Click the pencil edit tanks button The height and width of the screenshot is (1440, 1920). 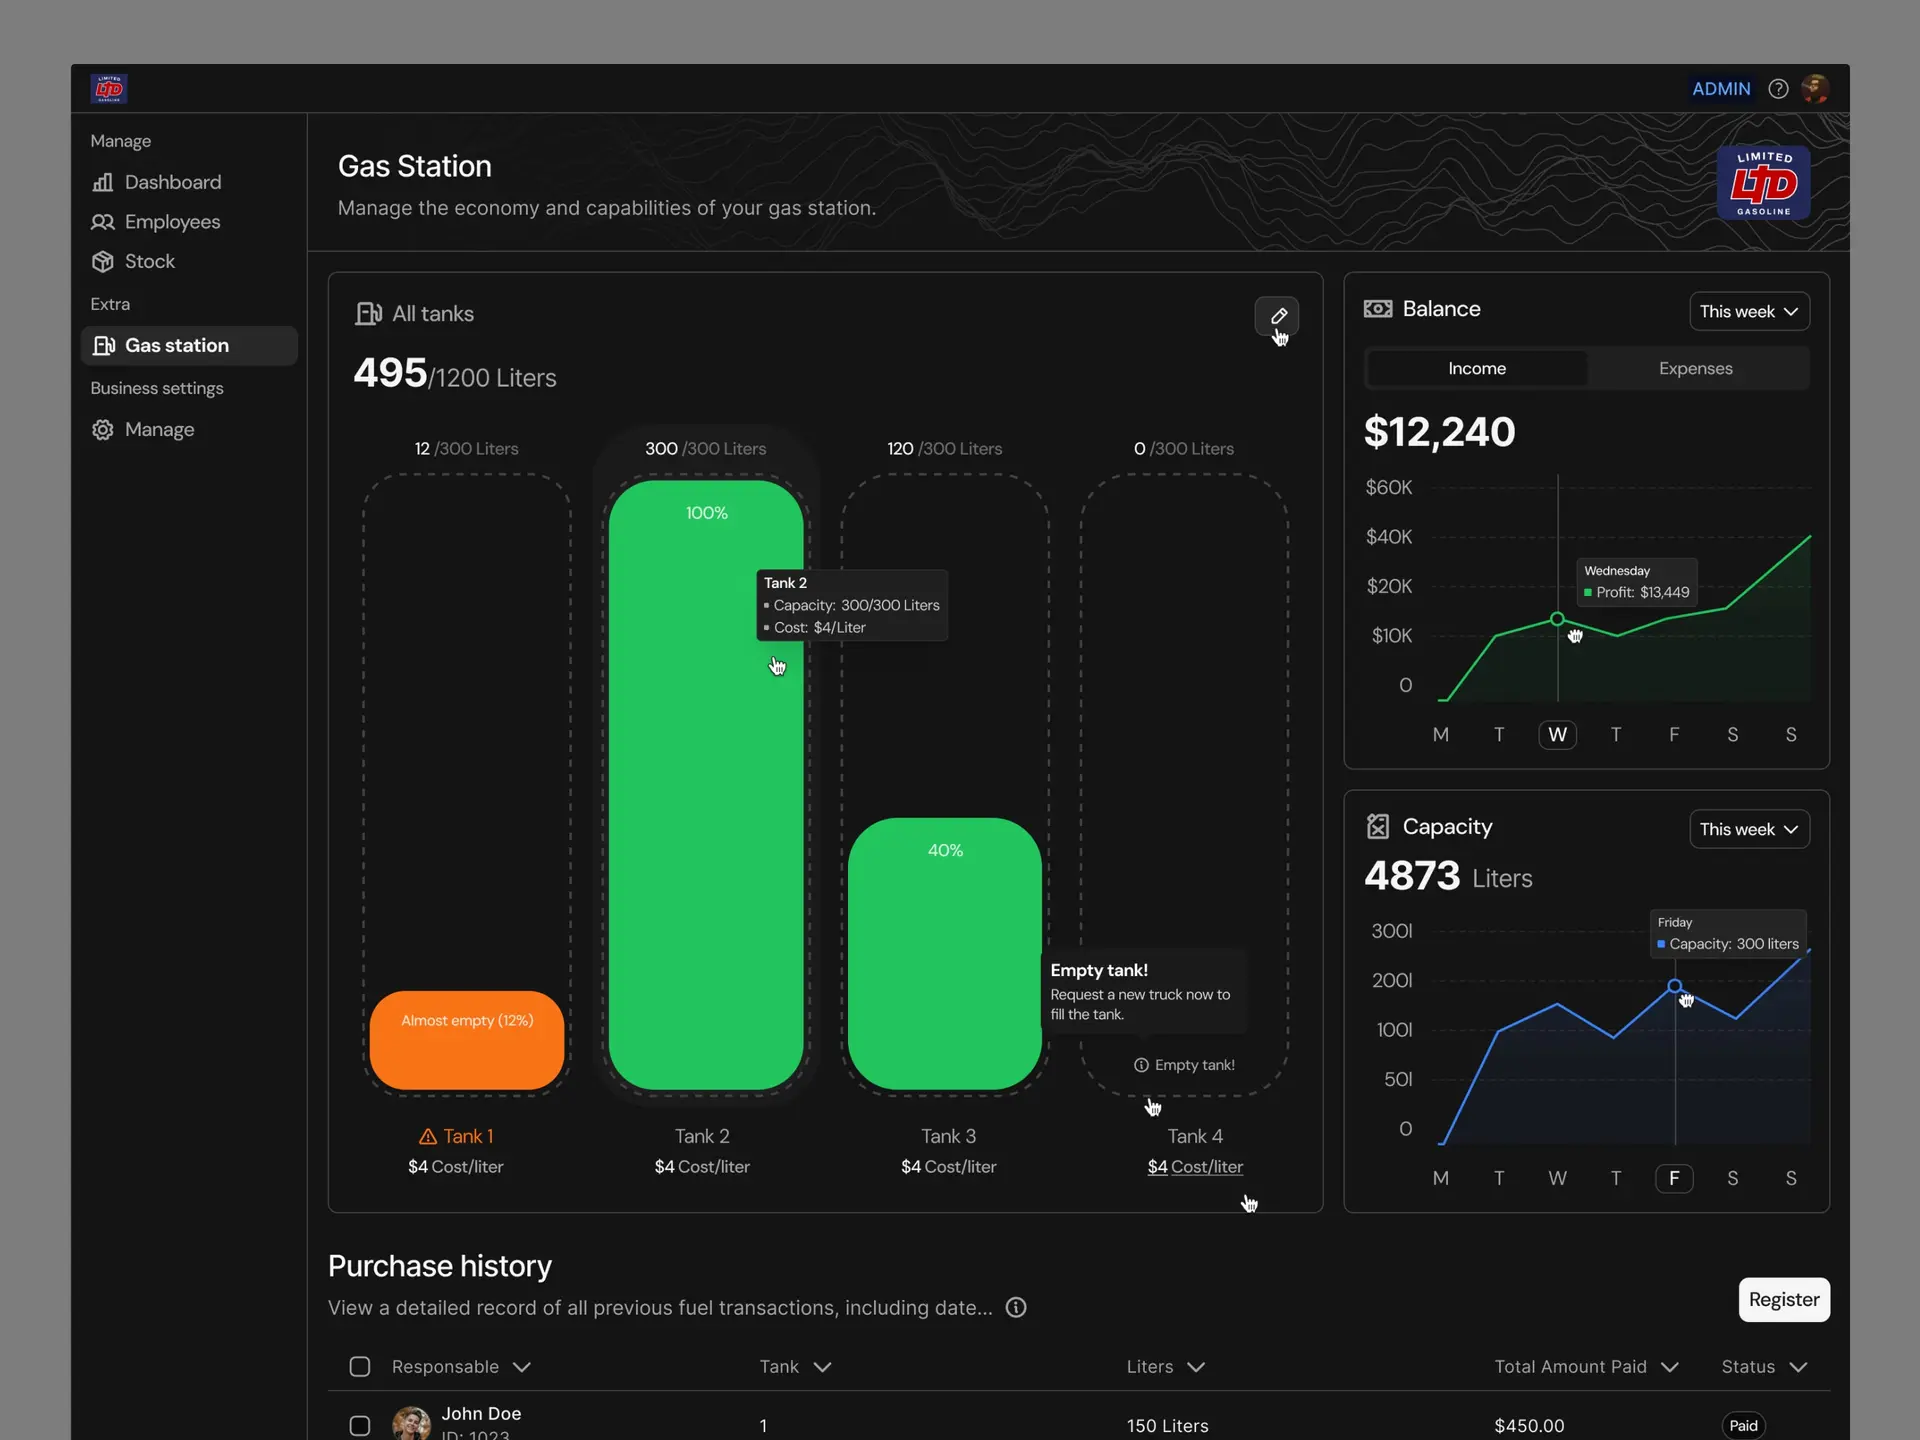click(1277, 316)
